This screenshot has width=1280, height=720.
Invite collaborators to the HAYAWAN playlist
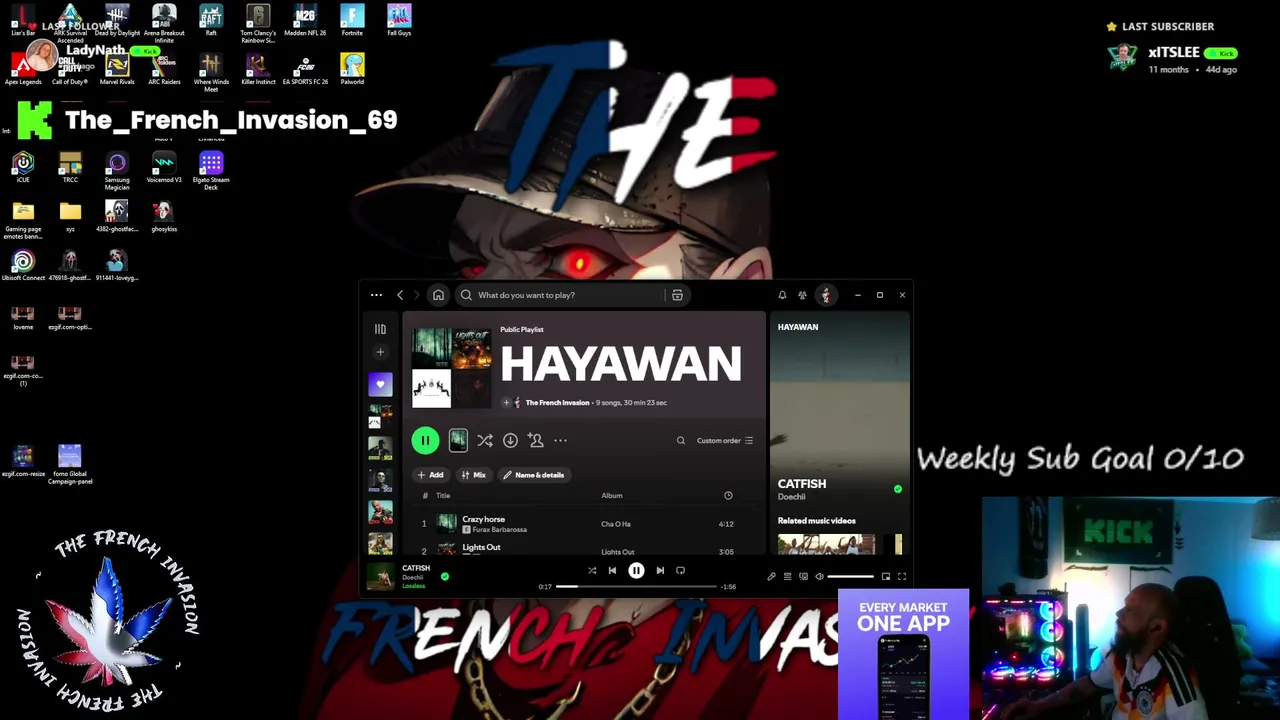click(x=535, y=440)
